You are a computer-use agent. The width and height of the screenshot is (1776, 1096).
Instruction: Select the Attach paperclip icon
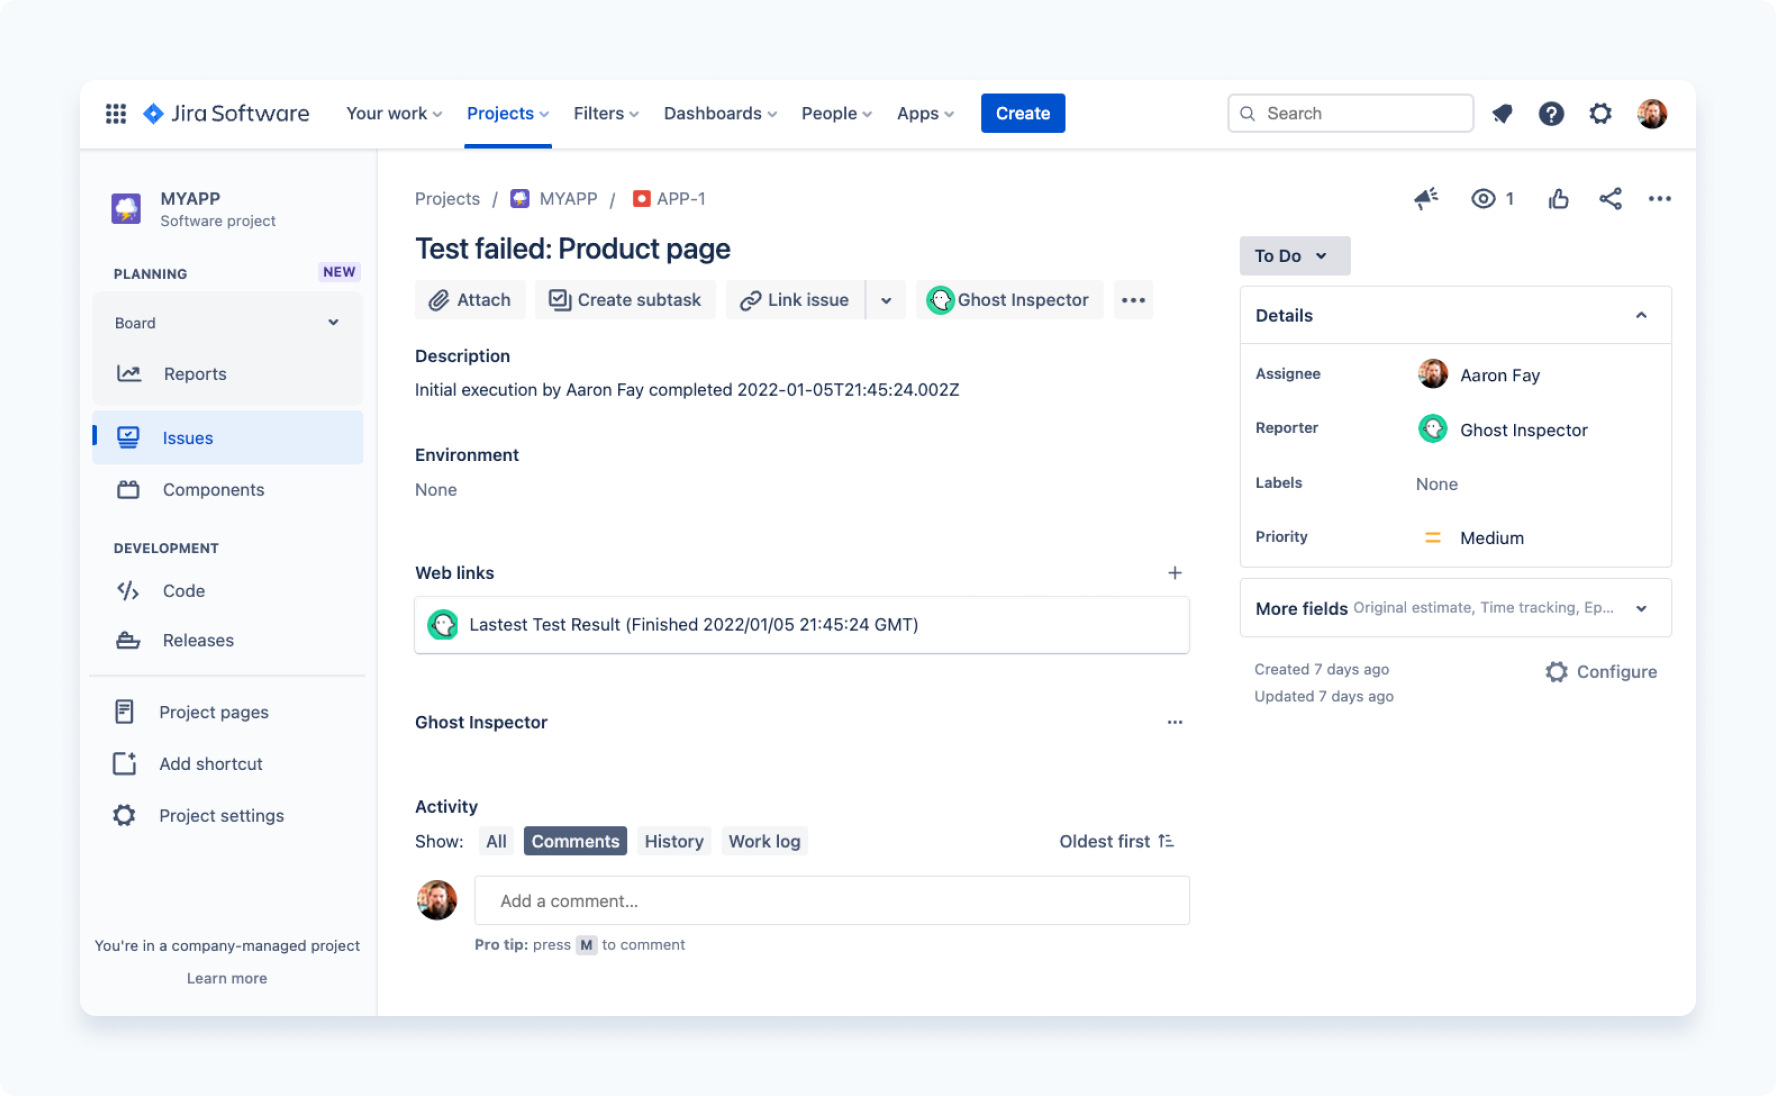[437, 299]
